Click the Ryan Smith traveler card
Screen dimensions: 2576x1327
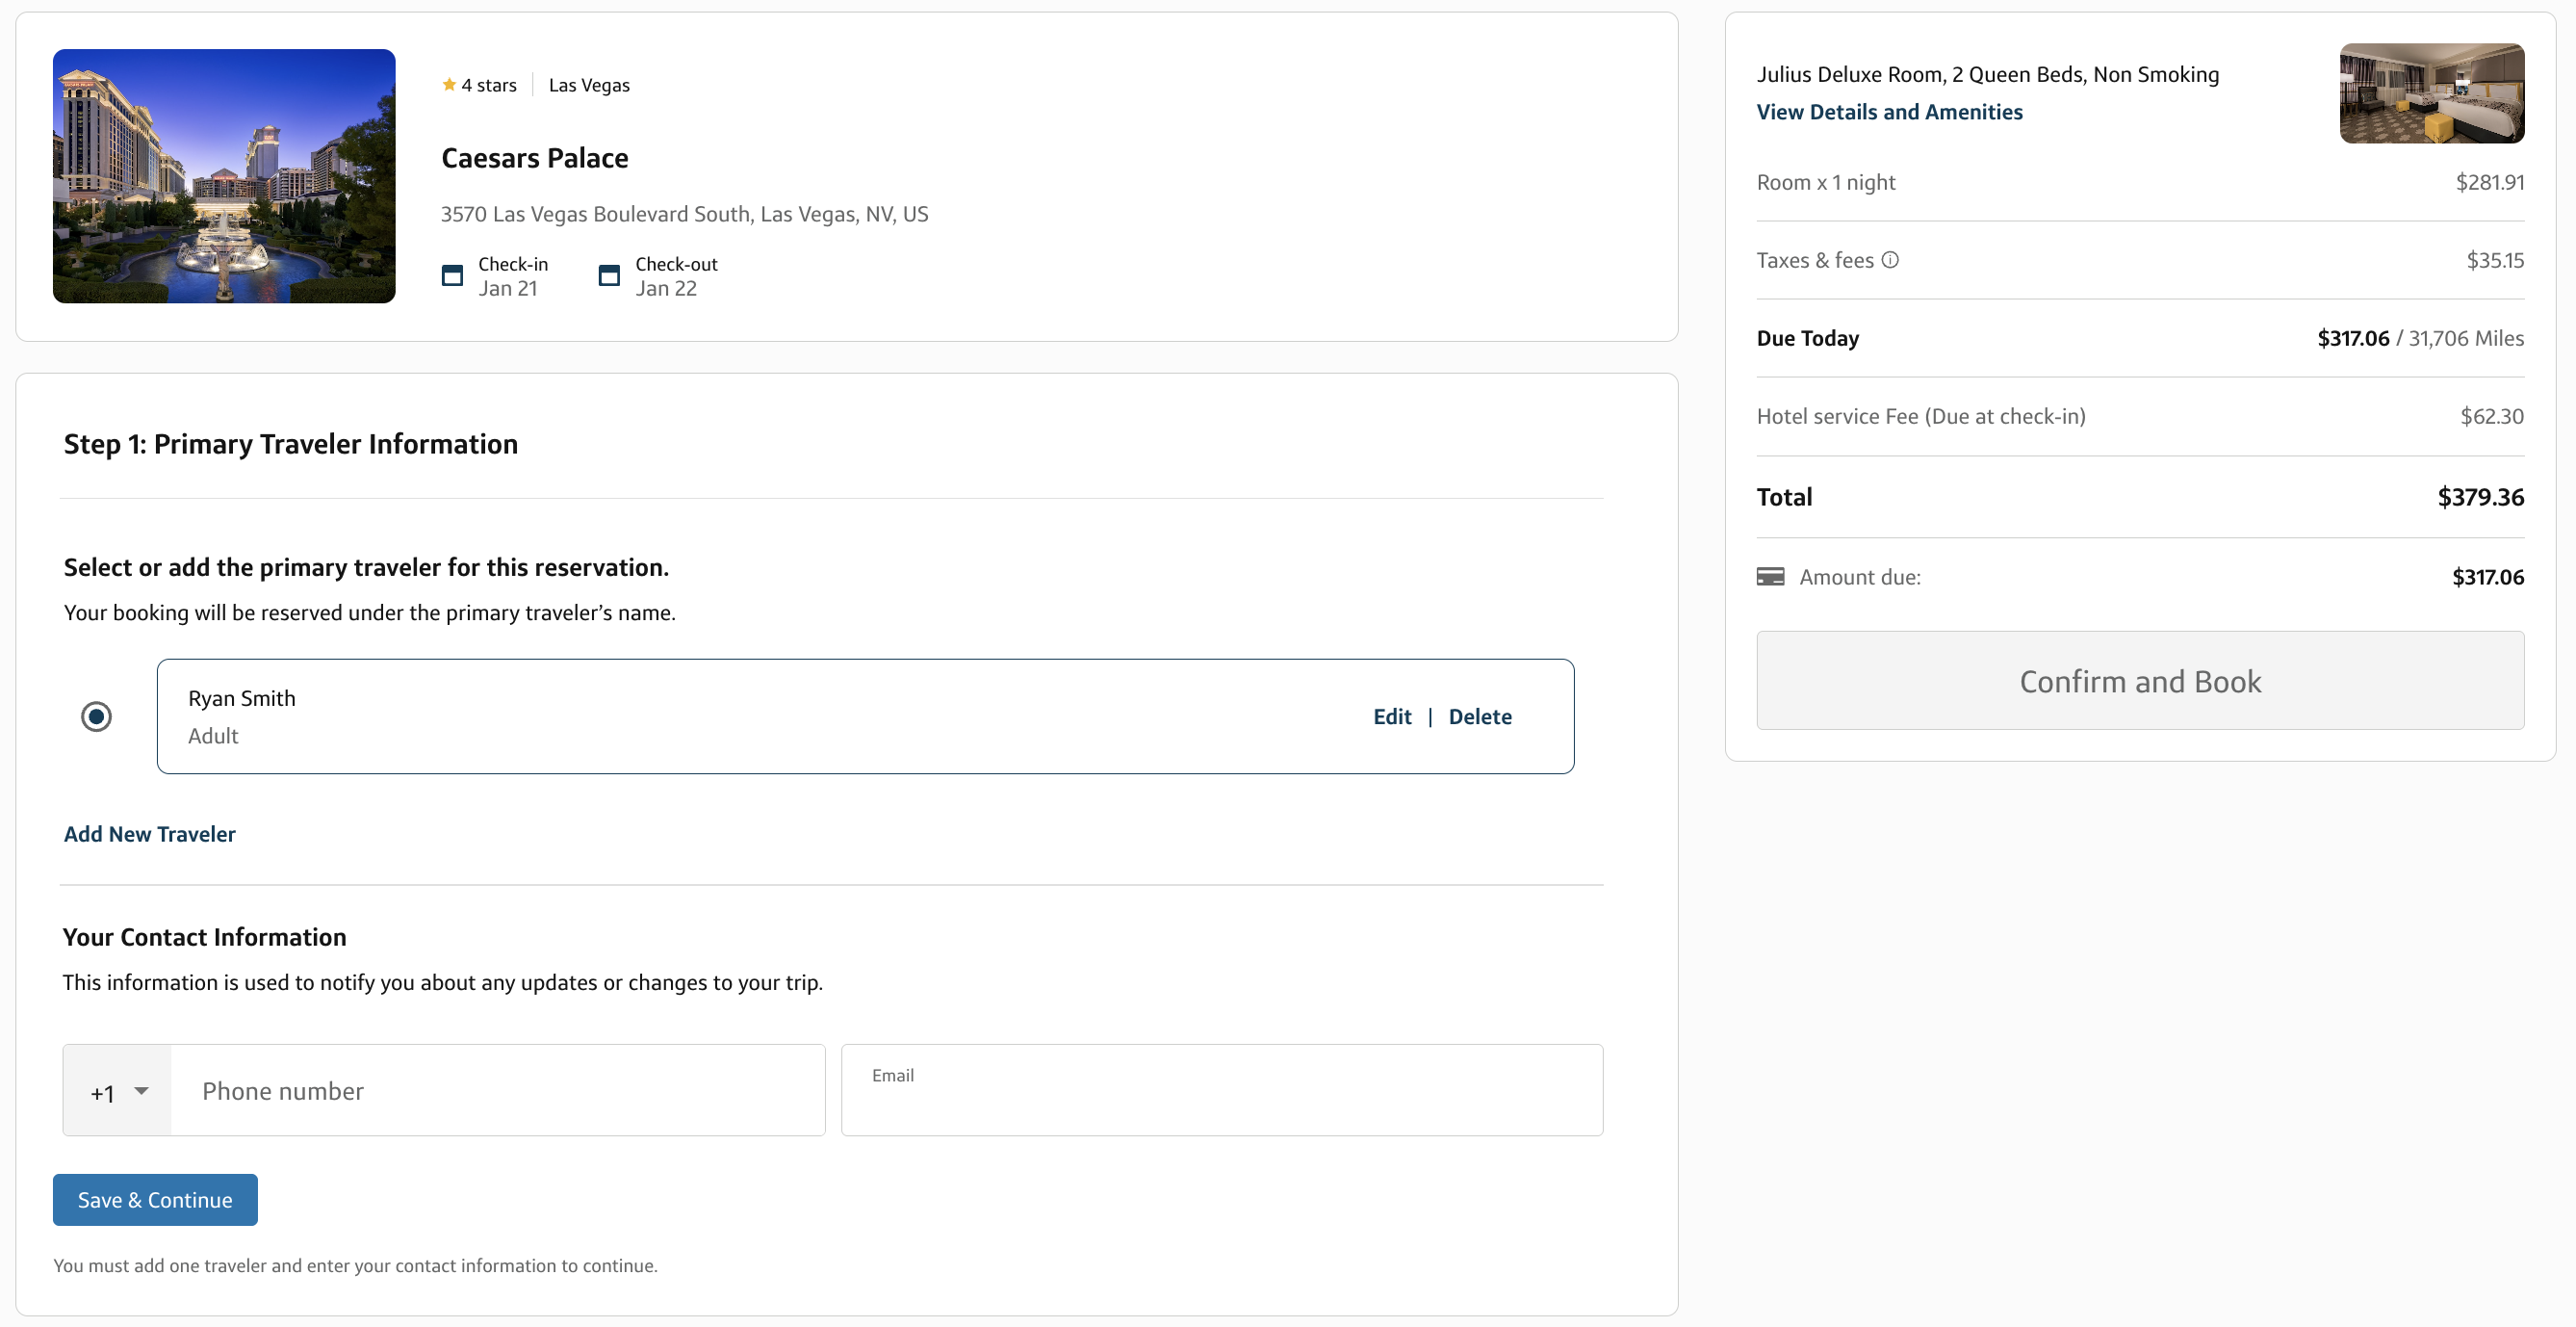[x=865, y=716]
